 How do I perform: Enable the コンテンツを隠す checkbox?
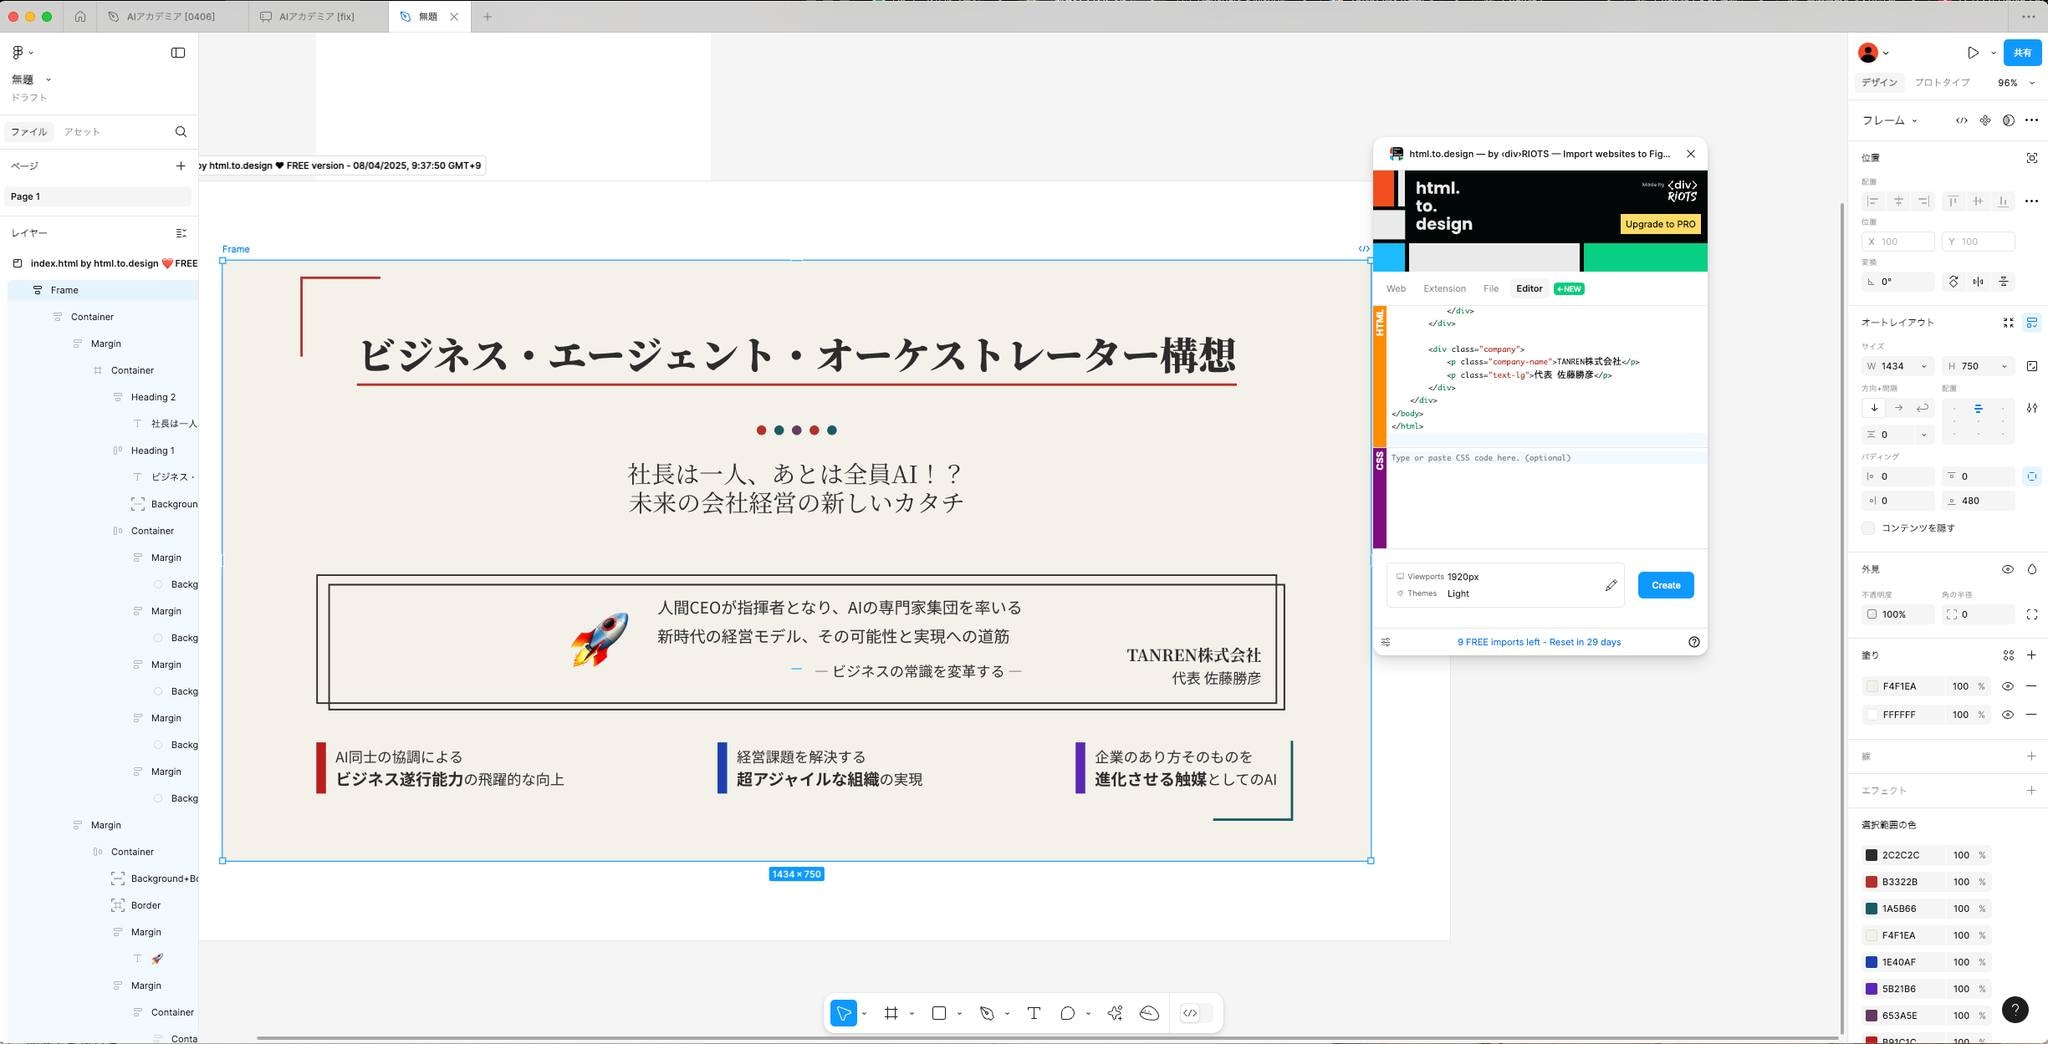[1868, 528]
